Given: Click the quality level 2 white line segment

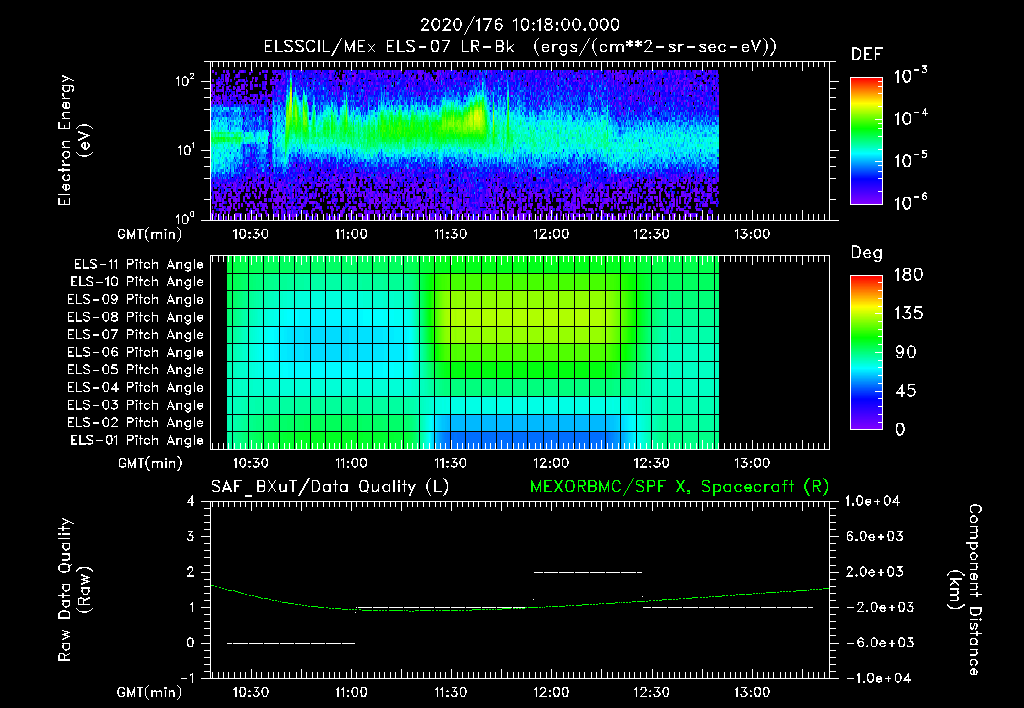Looking at the screenshot, I should point(588,572).
